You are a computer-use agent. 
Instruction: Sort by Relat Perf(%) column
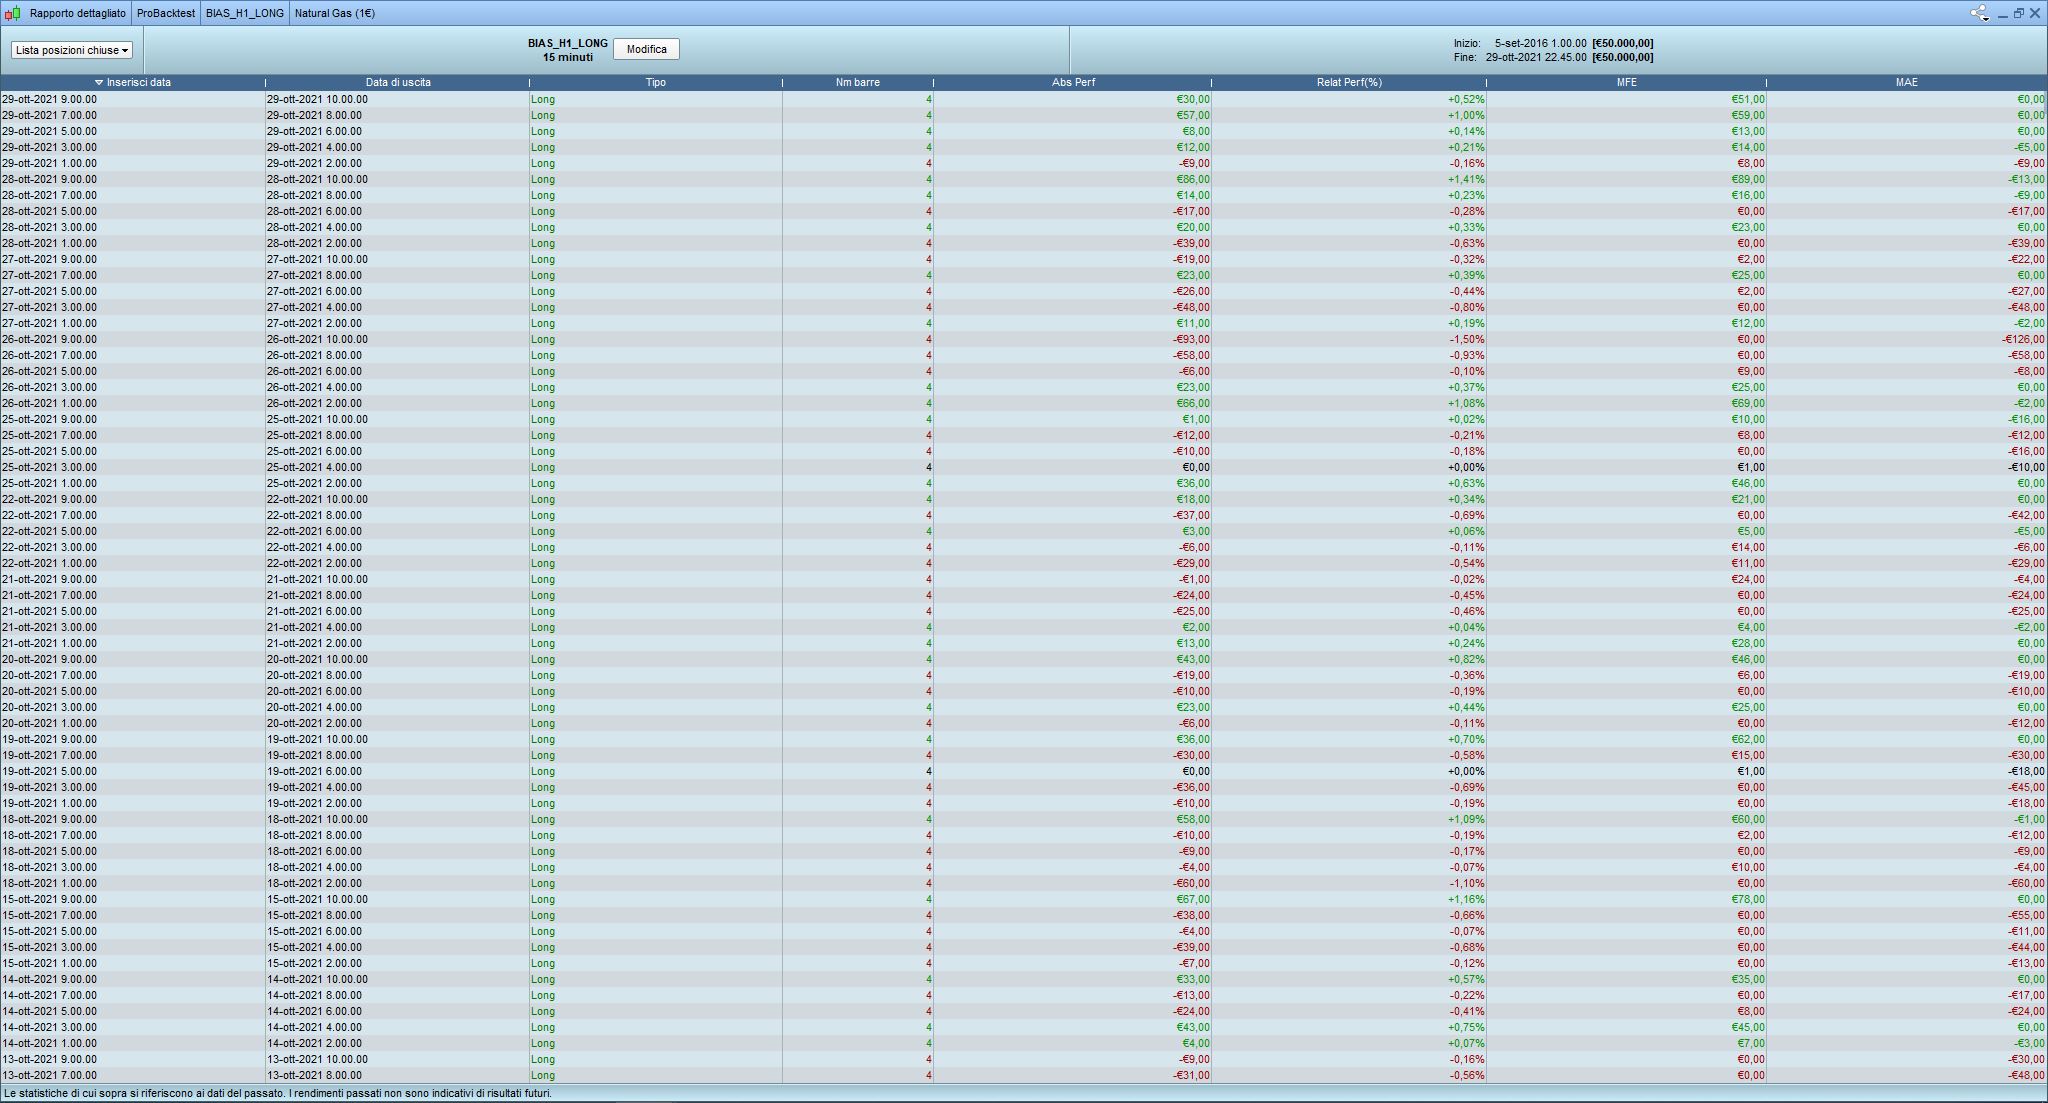[x=1348, y=83]
